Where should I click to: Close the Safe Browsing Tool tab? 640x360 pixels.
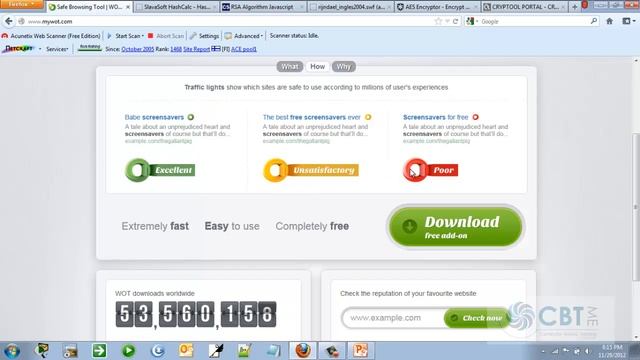[x=128, y=7]
